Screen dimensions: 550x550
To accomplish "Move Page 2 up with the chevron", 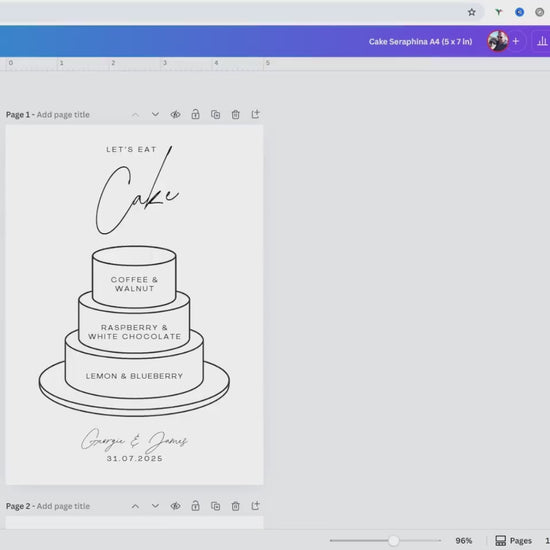I will click(x=135, y=506).
